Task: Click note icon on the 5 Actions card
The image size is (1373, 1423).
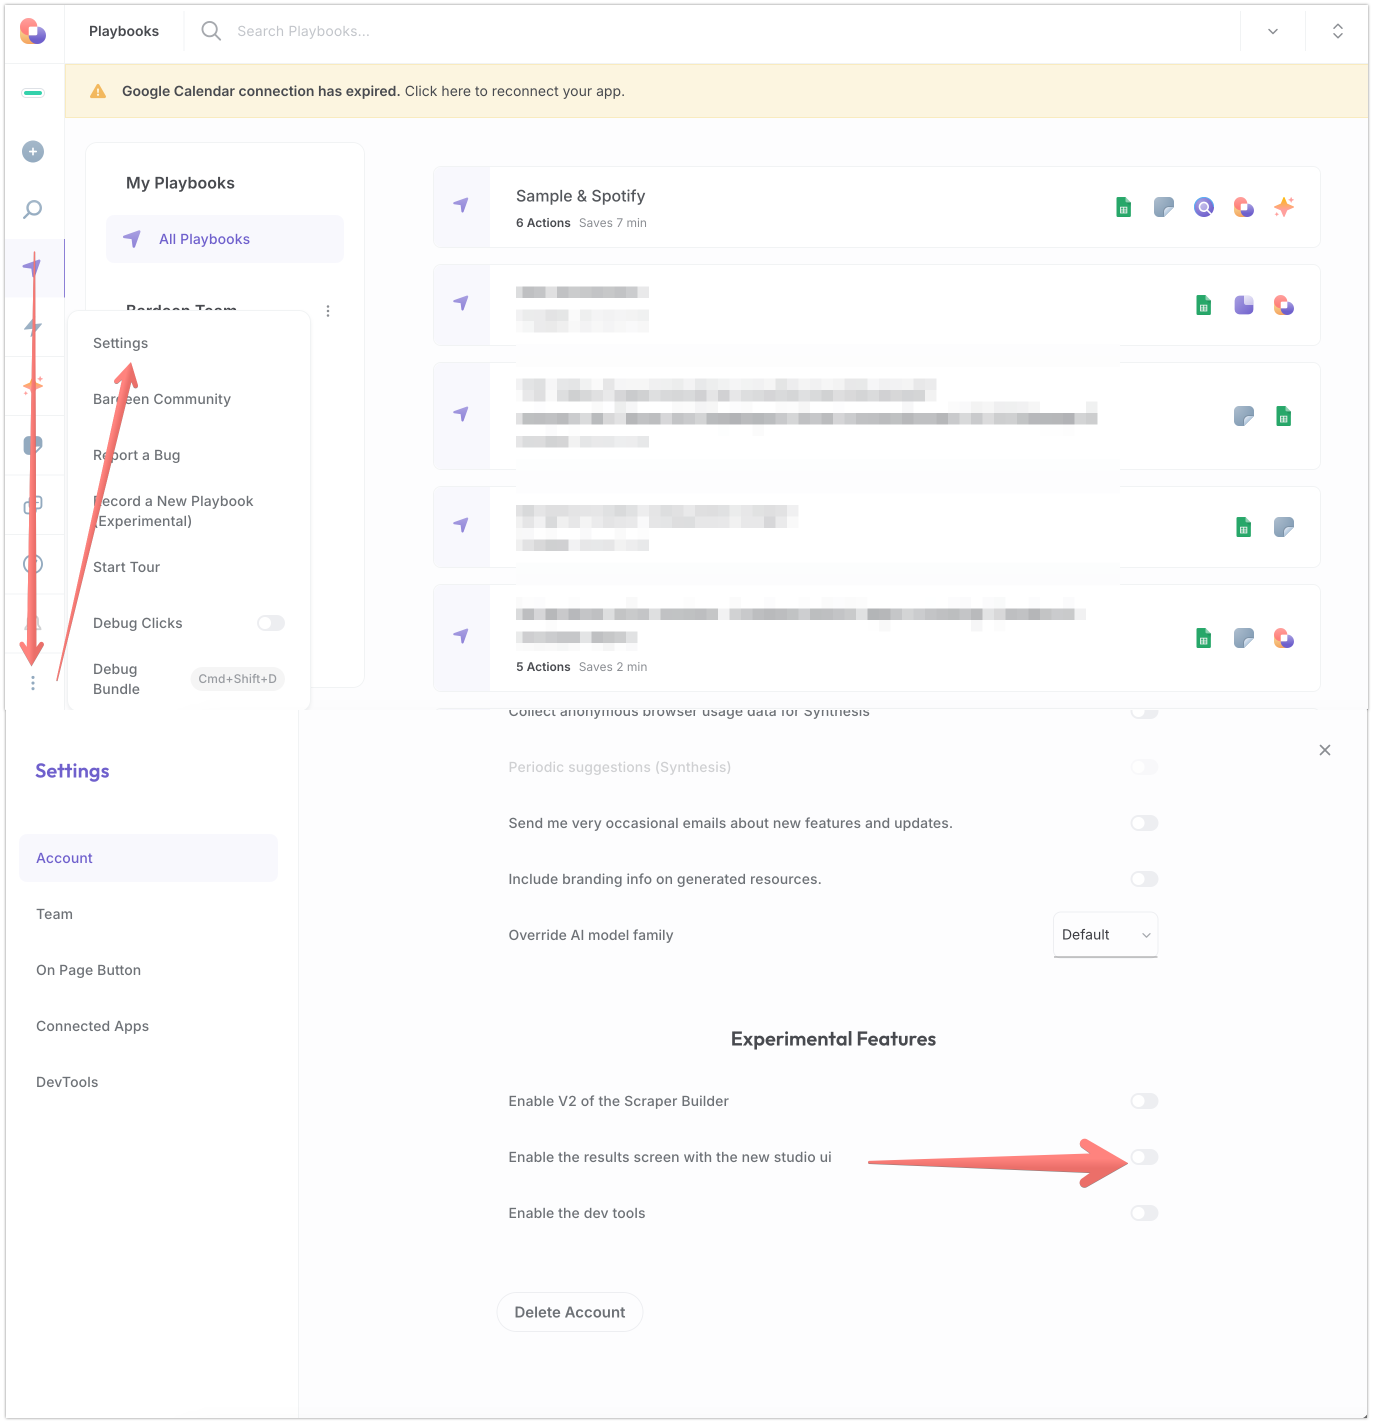Action: point(1244,638)
